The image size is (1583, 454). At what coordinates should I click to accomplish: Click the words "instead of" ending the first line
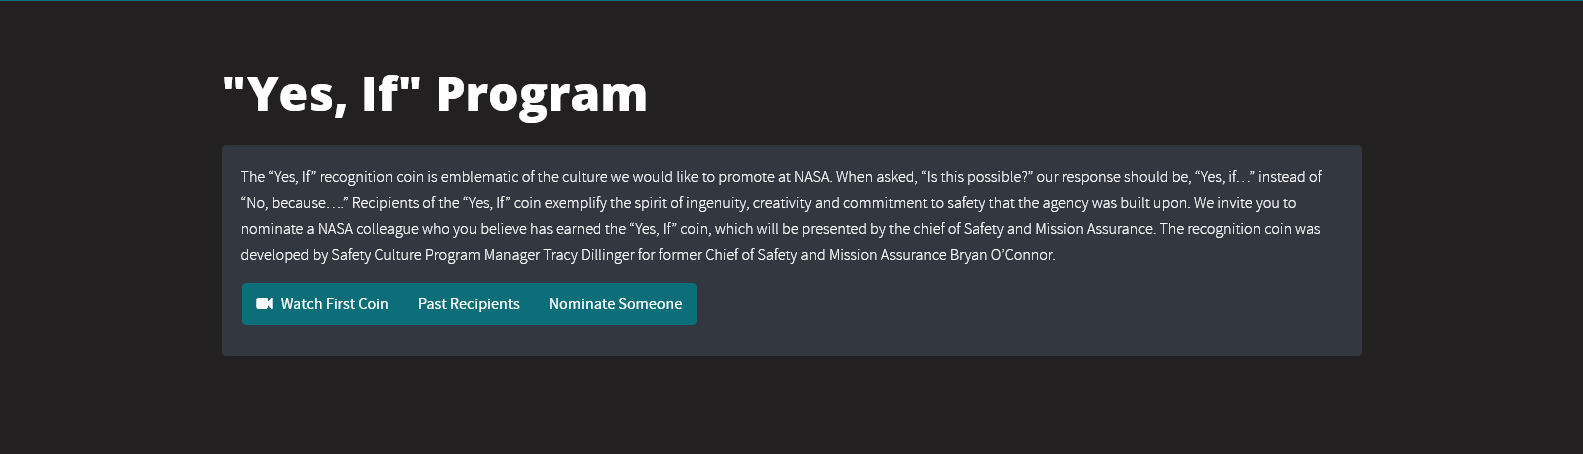click(x=1290, y=177)
